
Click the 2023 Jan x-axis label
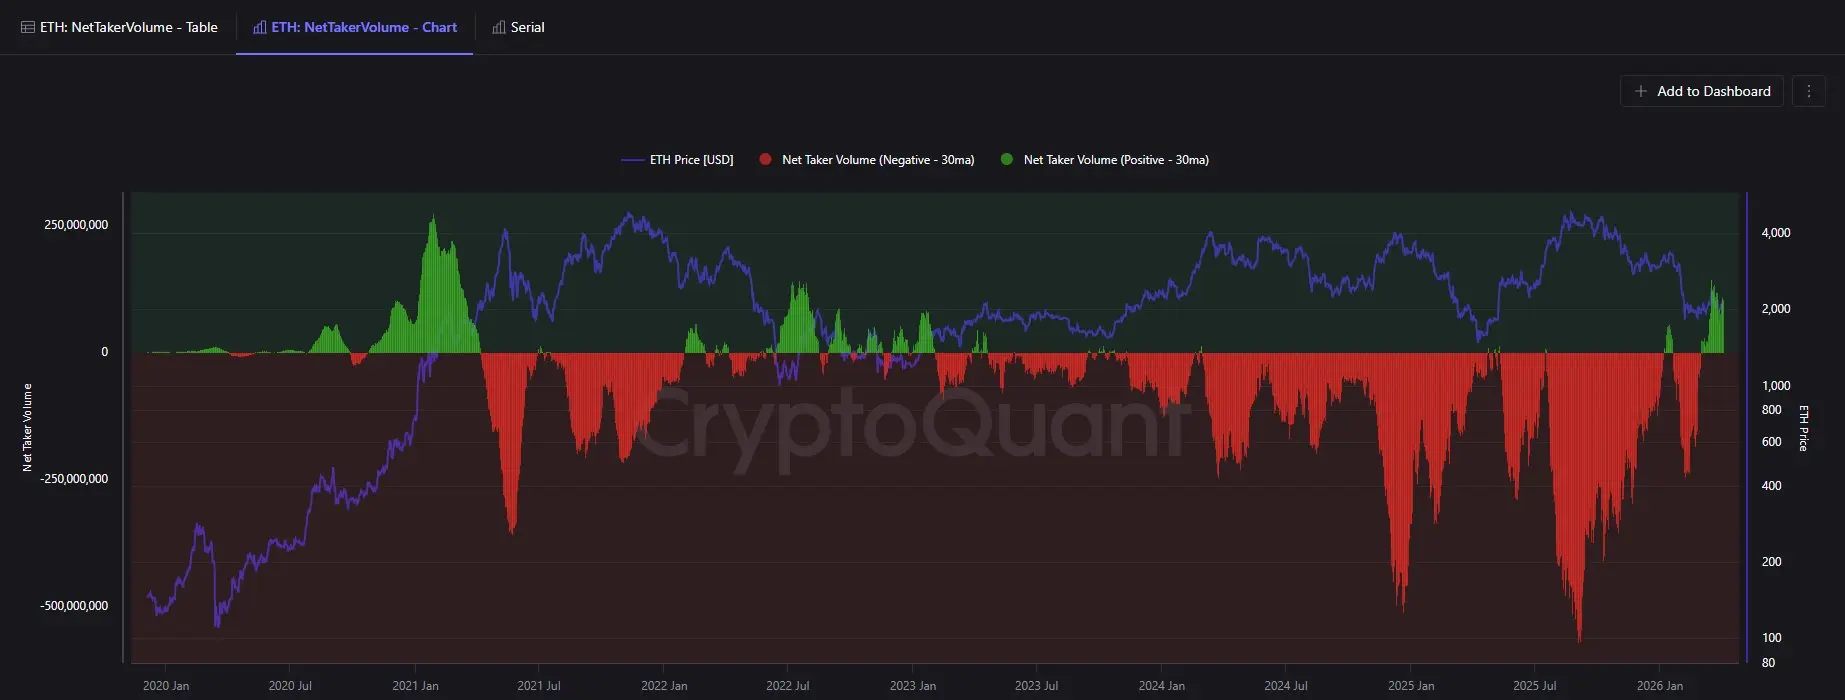tap(913, 686)
